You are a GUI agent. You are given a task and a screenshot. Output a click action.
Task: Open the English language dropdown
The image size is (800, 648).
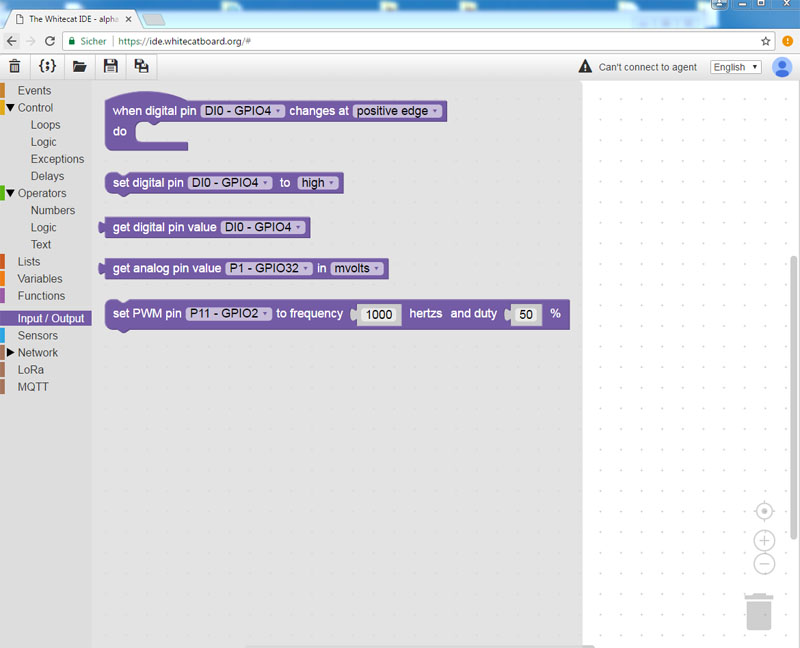click(735, 67)
